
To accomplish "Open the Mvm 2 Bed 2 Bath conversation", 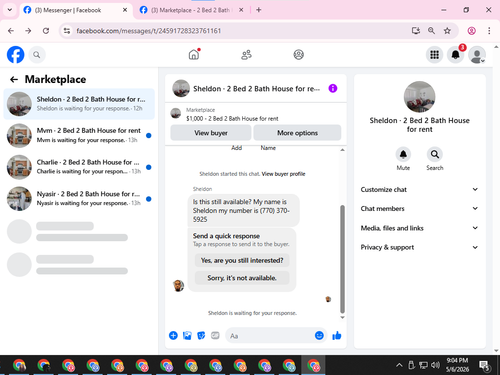I will pyautogui.click(x=79, y=135).
